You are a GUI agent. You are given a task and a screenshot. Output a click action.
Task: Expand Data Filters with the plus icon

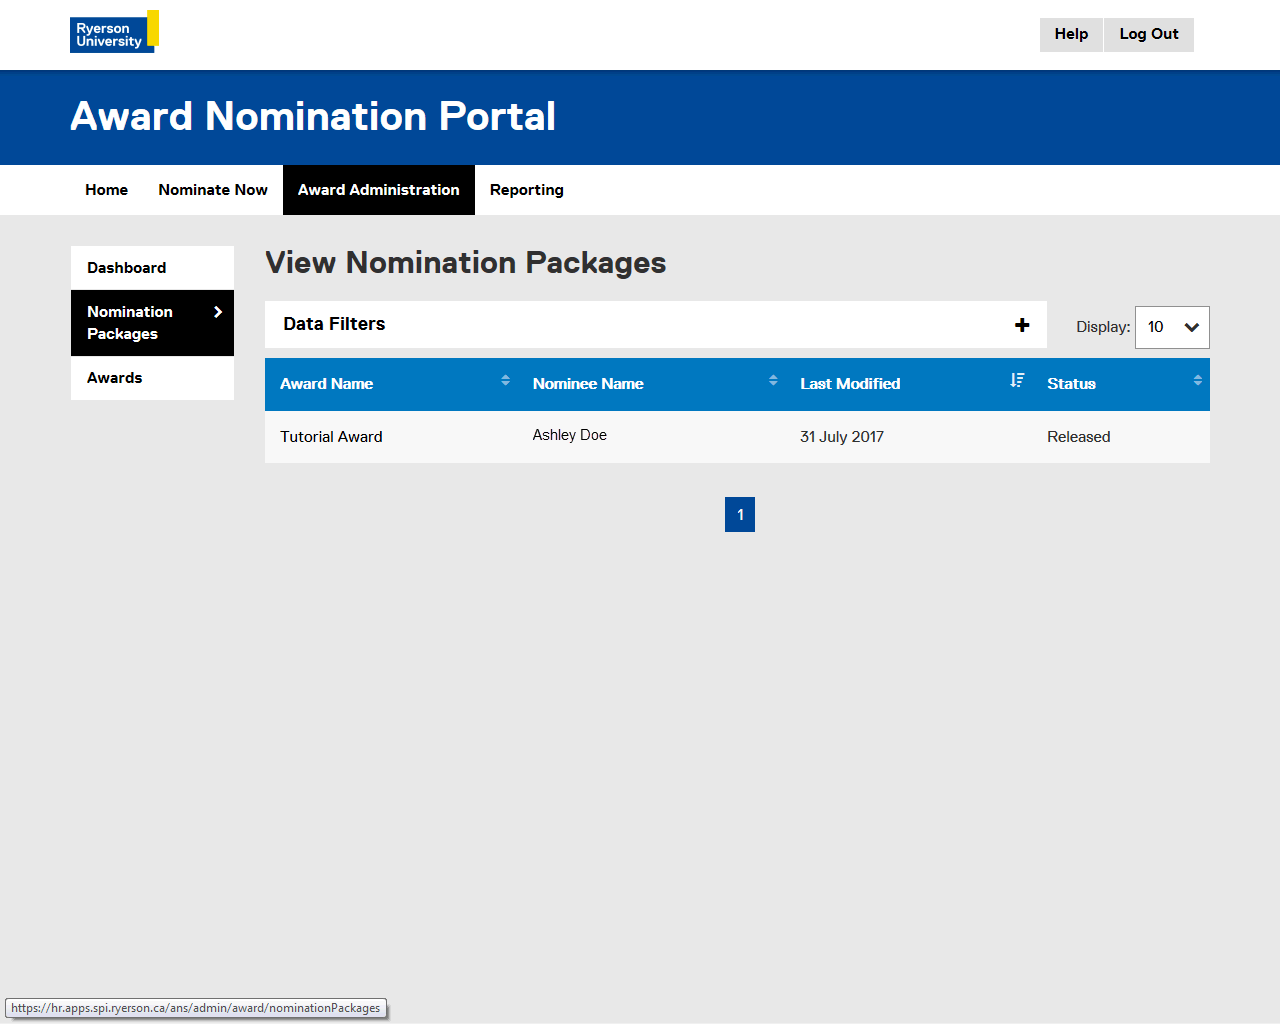tap(1022, 325)
